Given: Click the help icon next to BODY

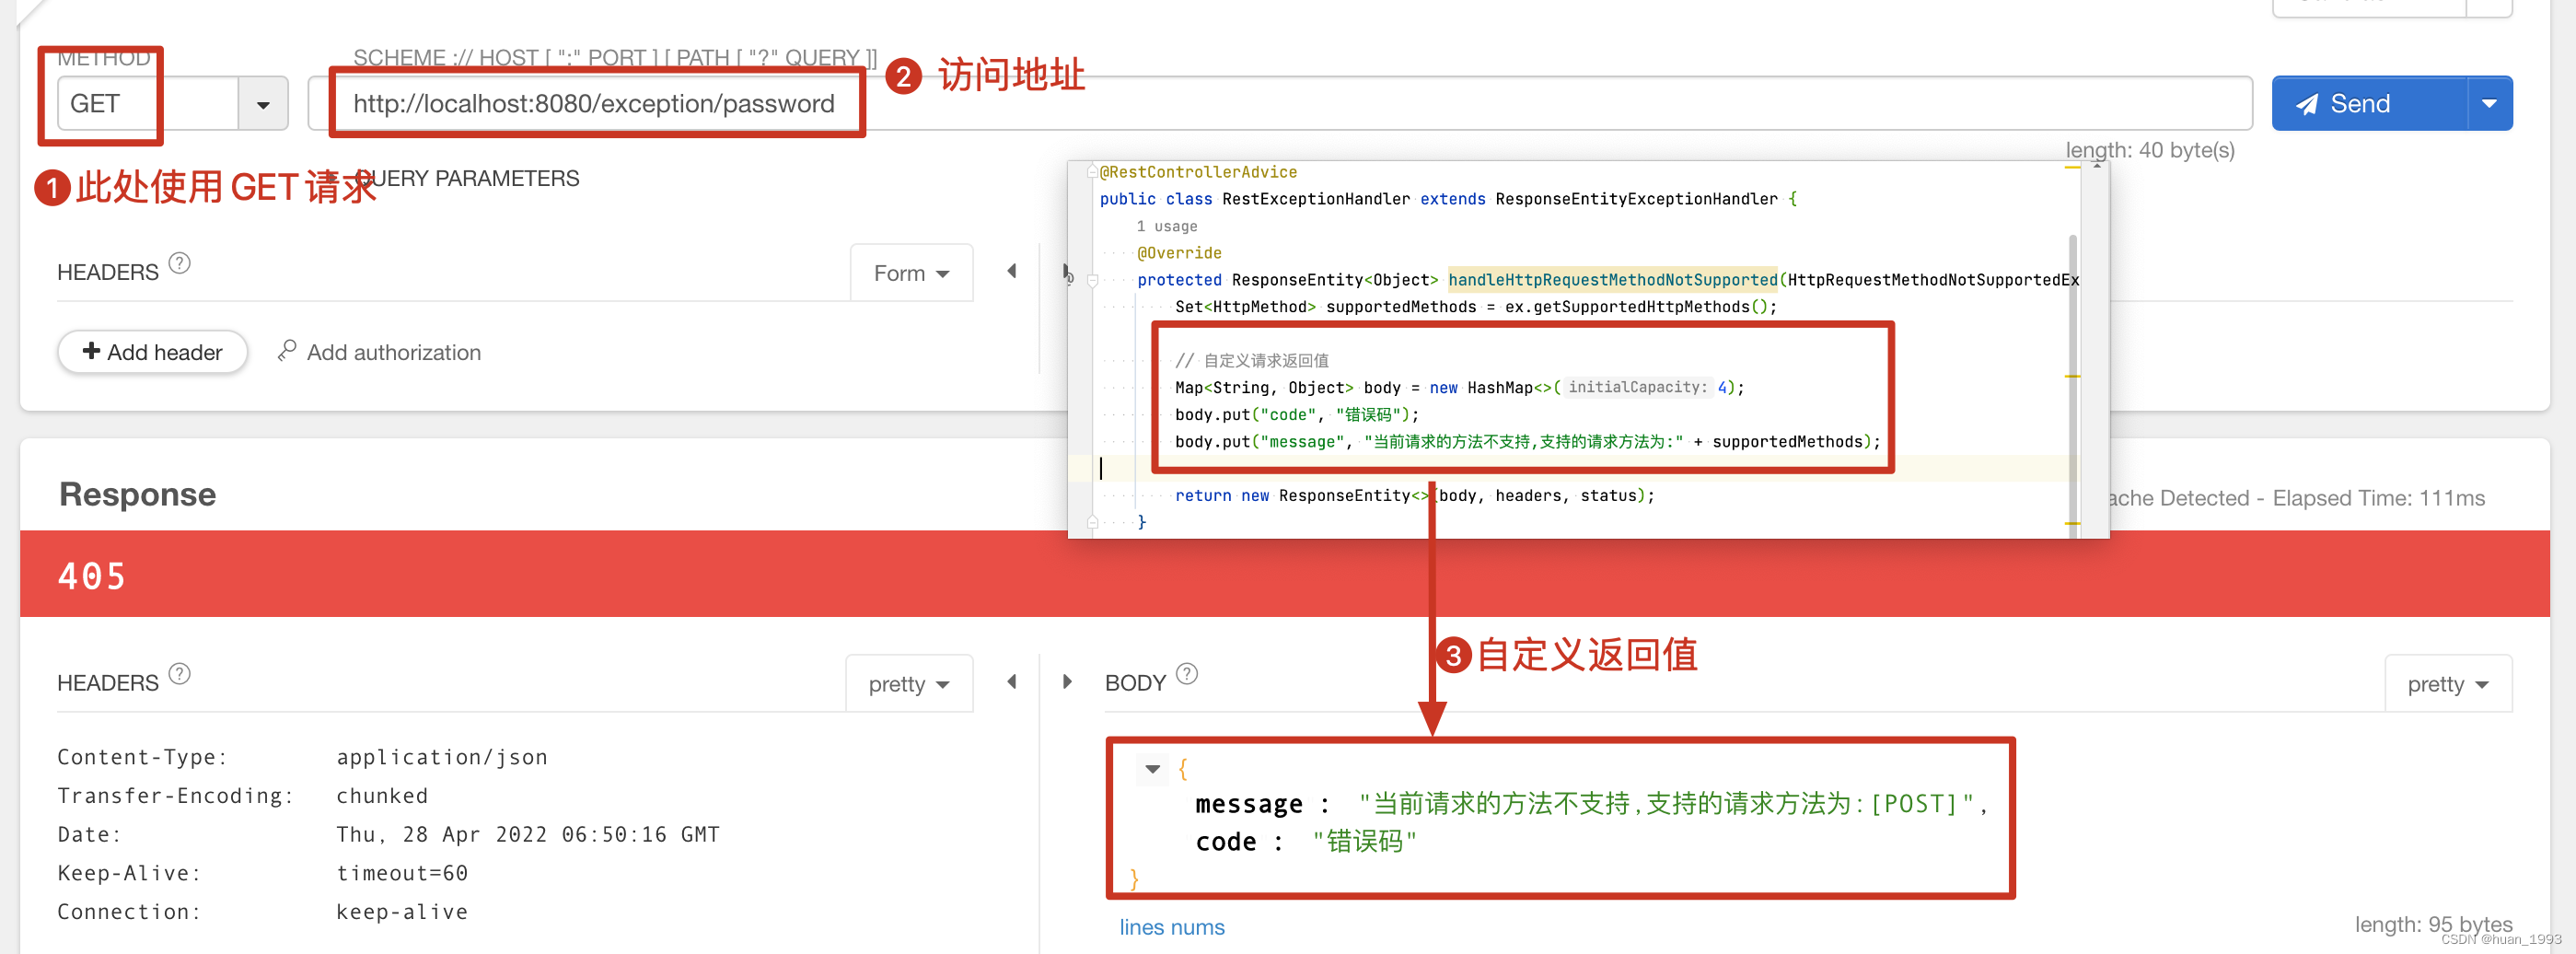Looking at the screenshot, I should coord(1186,674).
